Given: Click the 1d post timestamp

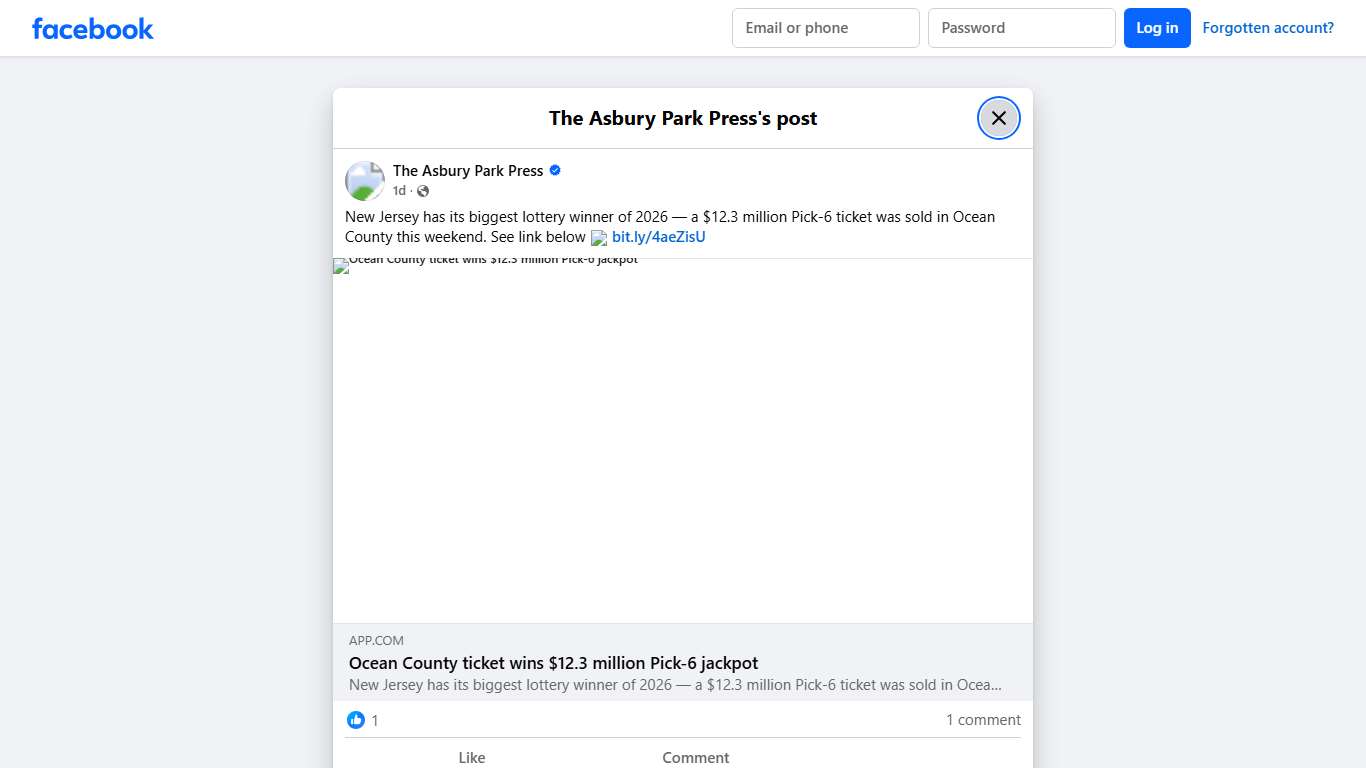Looking at the screenshot, I should [x=399, y=191].
